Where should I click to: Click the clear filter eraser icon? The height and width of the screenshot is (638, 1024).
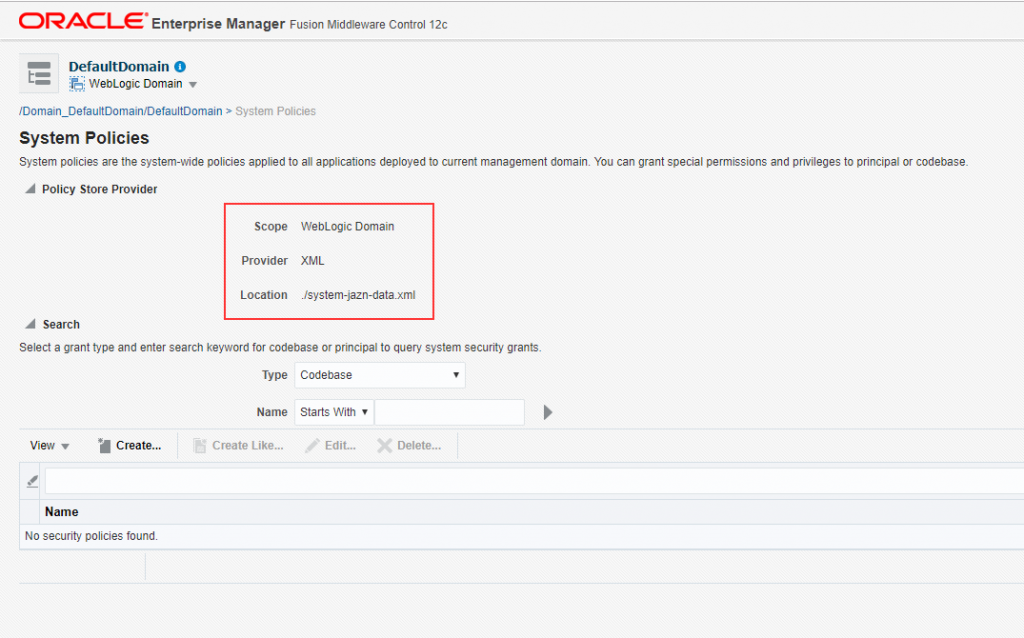32,481
